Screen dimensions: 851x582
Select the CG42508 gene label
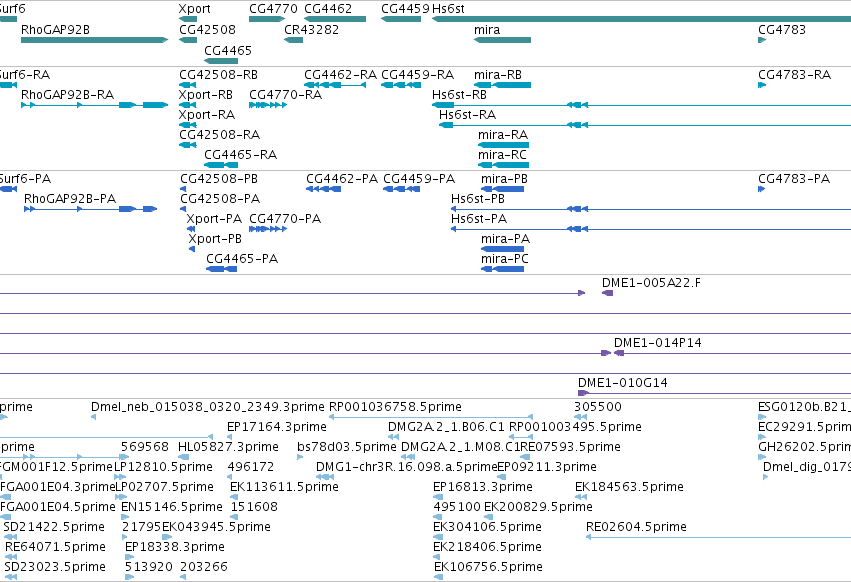click(207, 30)
